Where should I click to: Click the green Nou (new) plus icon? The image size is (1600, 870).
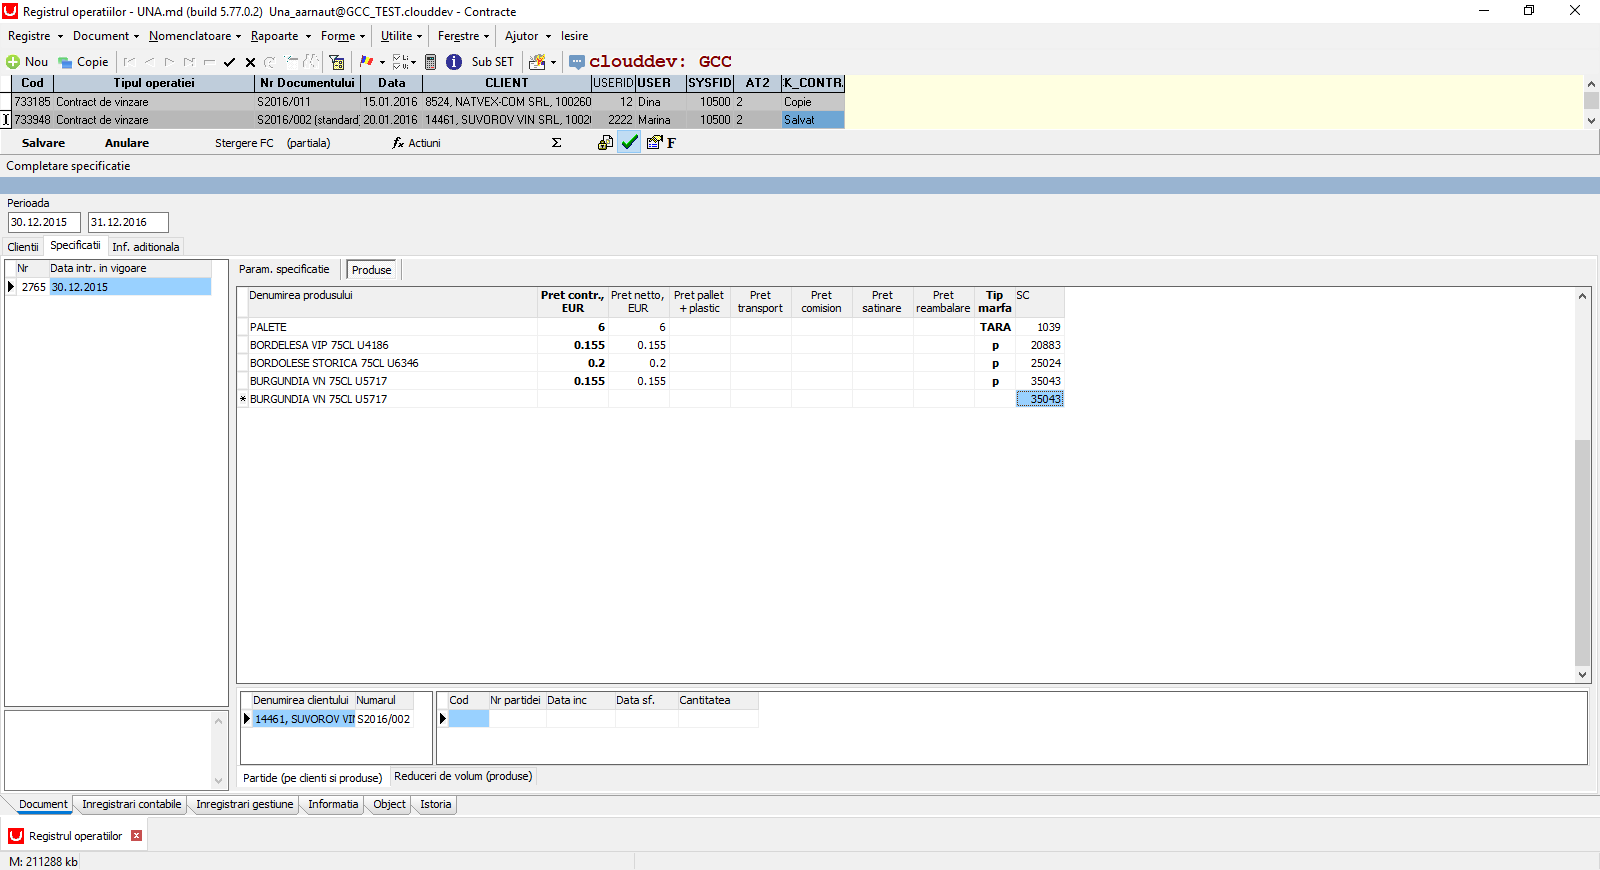13,62
